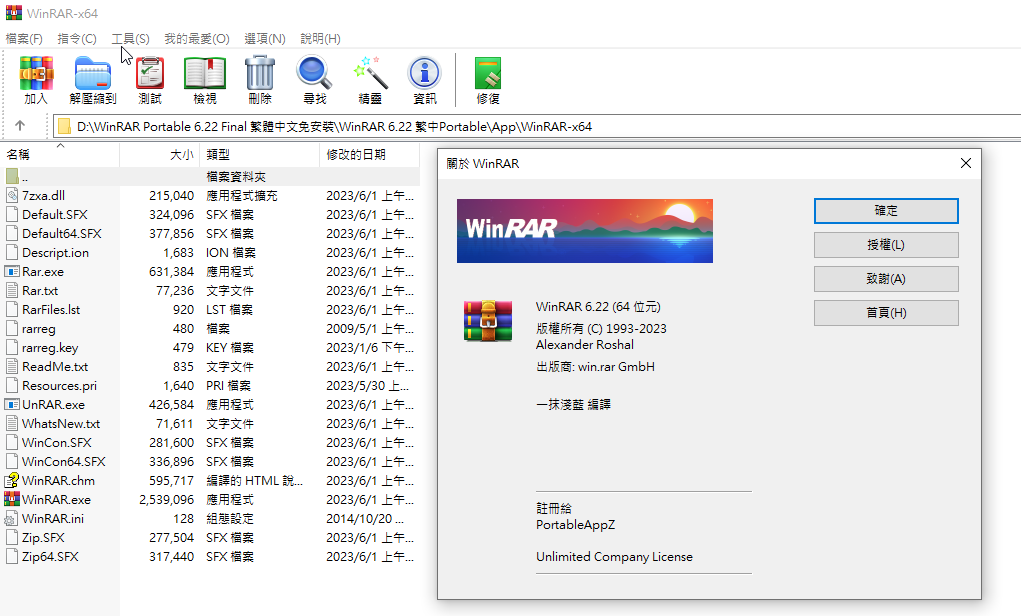
Task: Click the 首頁 (Homepage) button
Action: click(x=885, y=313)
